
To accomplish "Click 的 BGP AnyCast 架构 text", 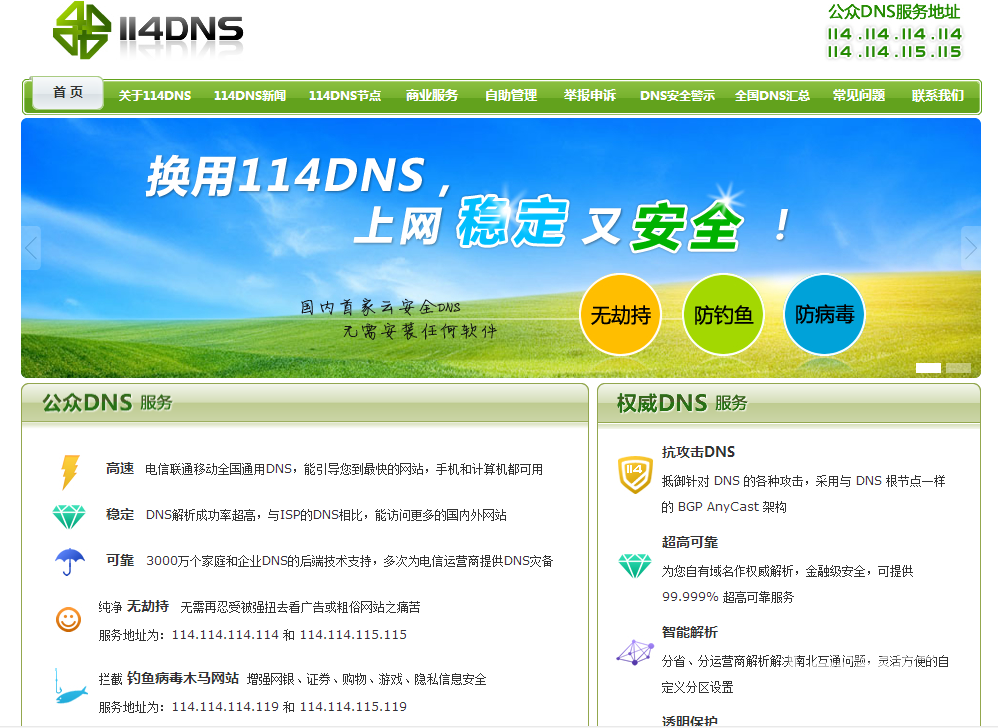I will coord(724,507).
